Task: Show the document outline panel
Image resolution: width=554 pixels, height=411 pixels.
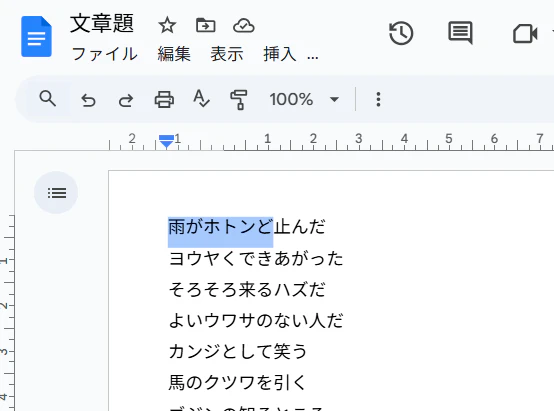Action: 56,193
